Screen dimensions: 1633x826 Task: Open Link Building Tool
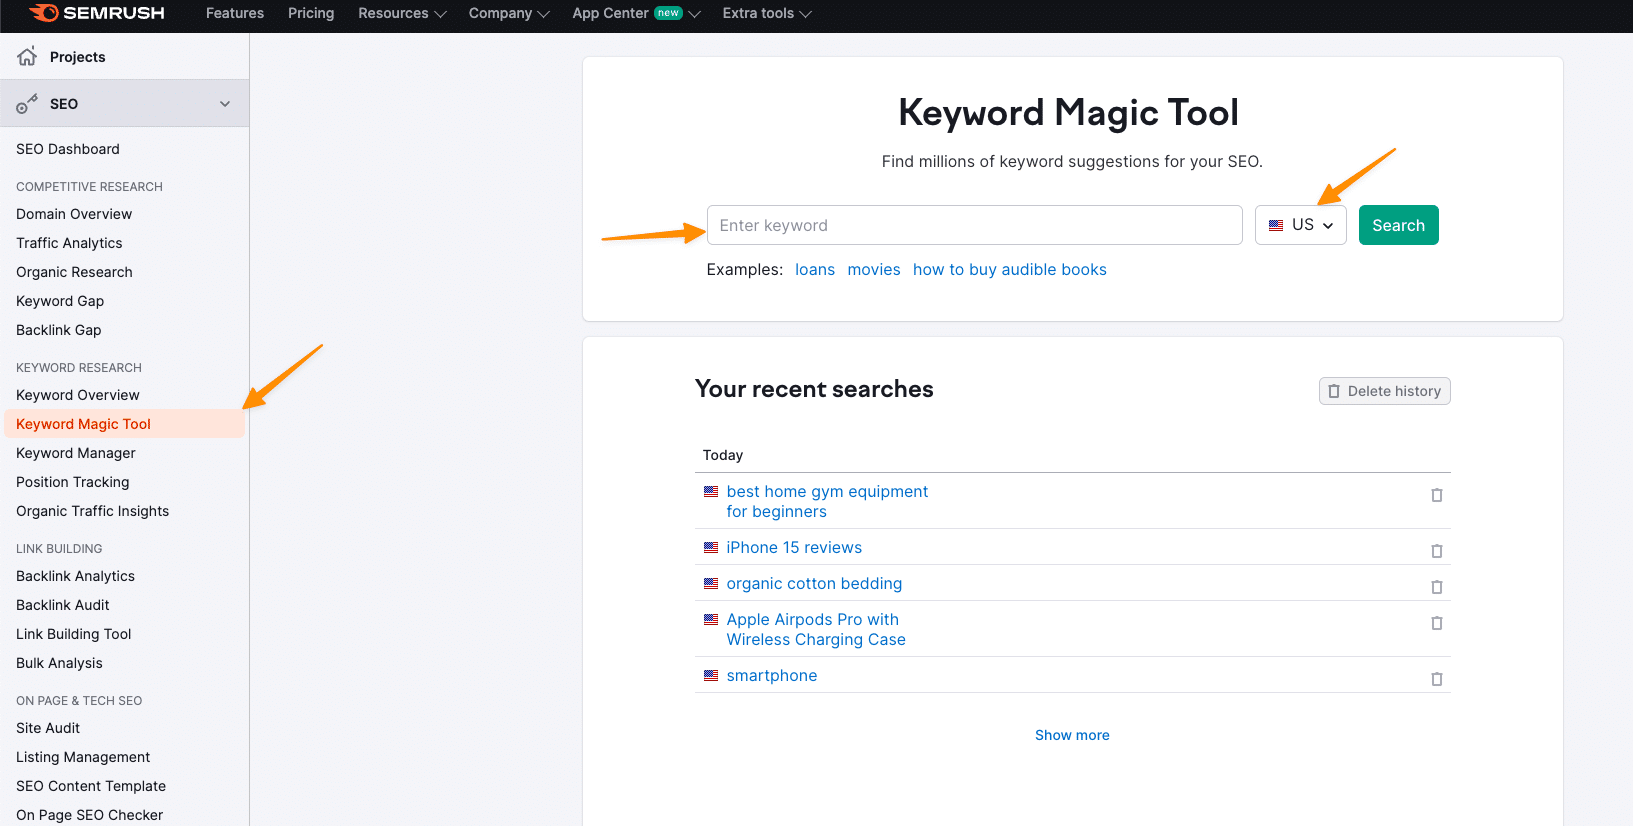click(74, 634)
